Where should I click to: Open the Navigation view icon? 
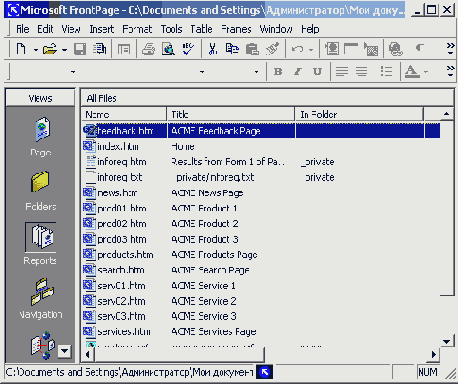point(41,292)
